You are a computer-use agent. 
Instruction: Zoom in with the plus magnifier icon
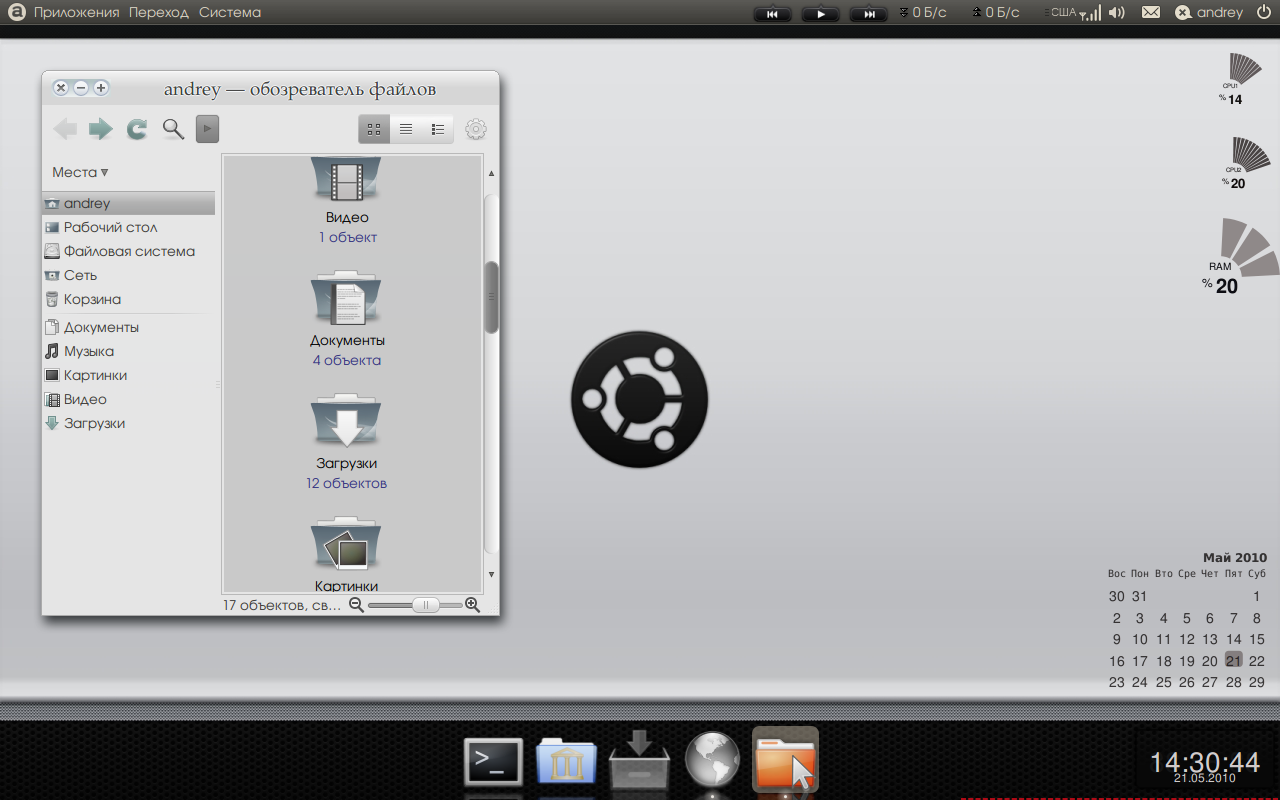tap(473, 605)
